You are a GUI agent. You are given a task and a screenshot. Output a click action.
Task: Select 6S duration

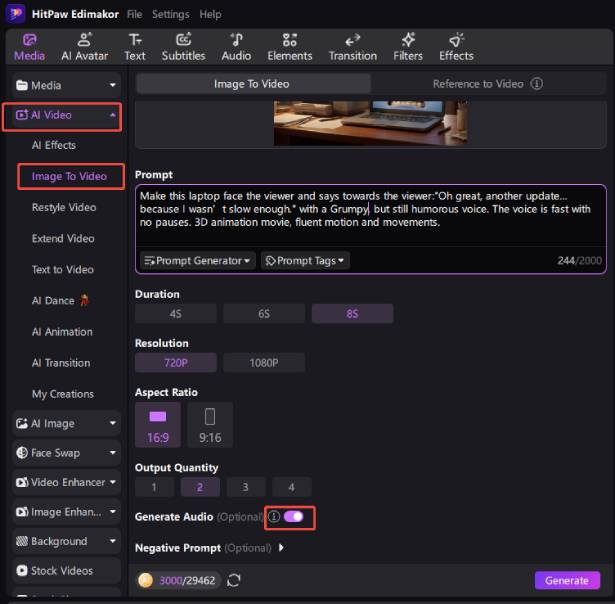click(x=264, y=313)
